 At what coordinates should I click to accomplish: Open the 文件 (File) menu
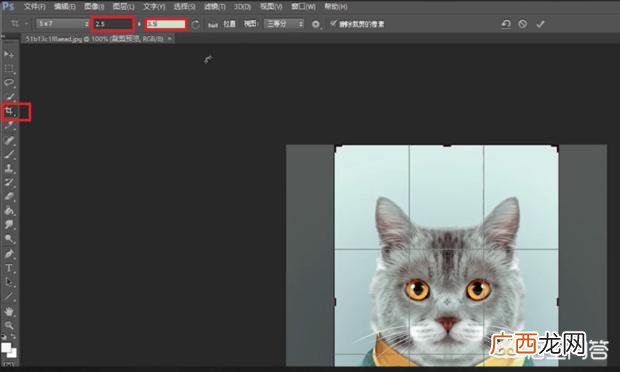pos(34,7)
